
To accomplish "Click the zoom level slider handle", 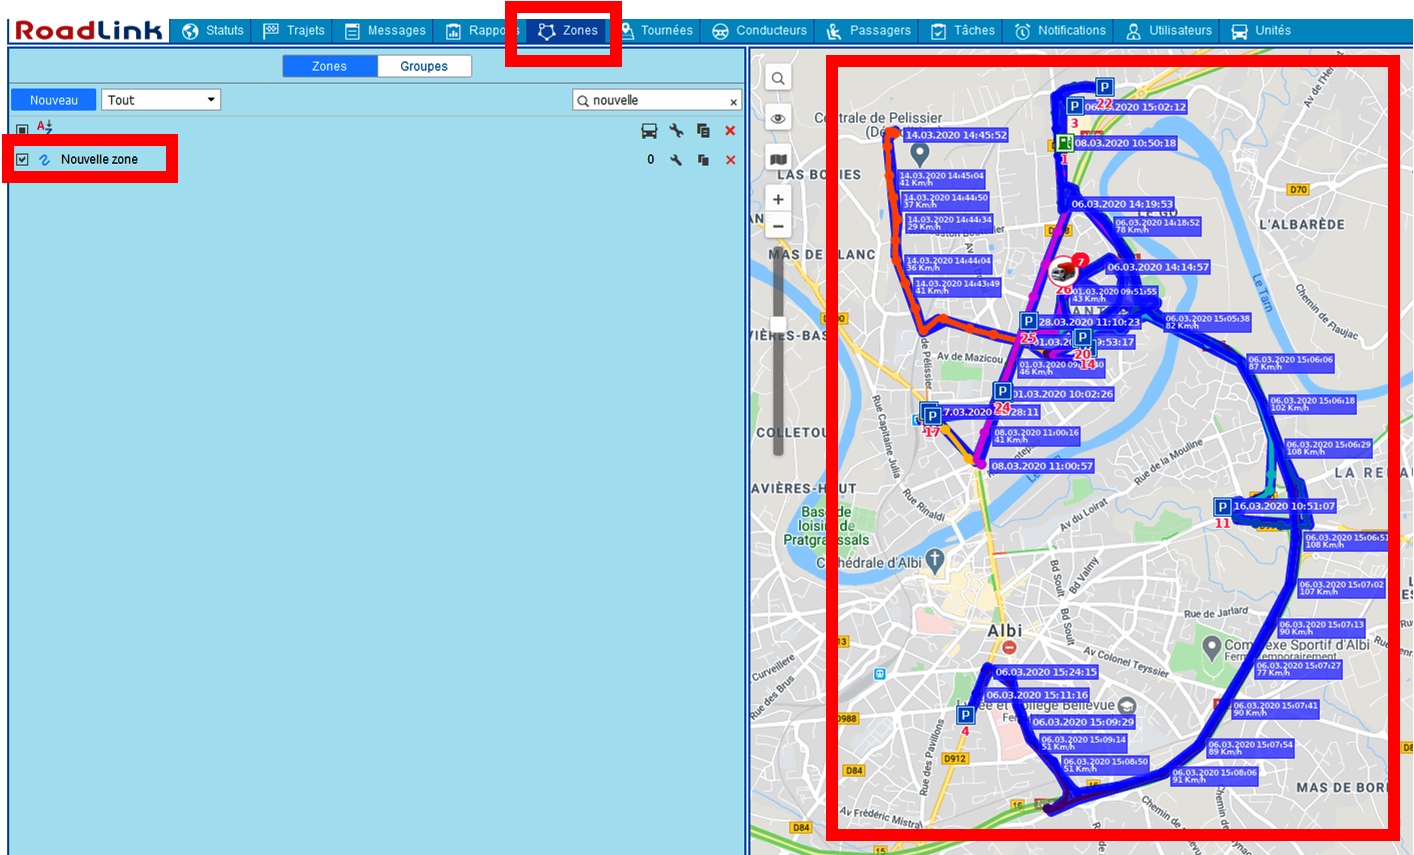I will click(778, 325).
